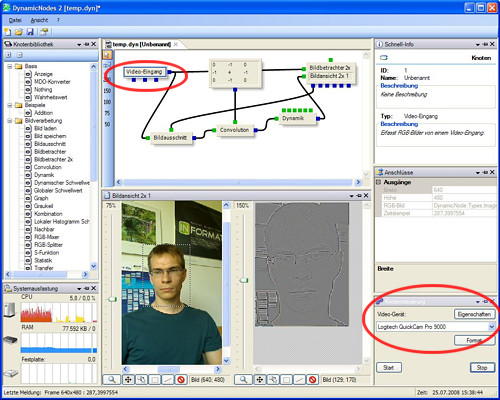Select Anzeige in node library tree
The height and width of the screenshot is (400, 500).
click(x=43, y=74)
